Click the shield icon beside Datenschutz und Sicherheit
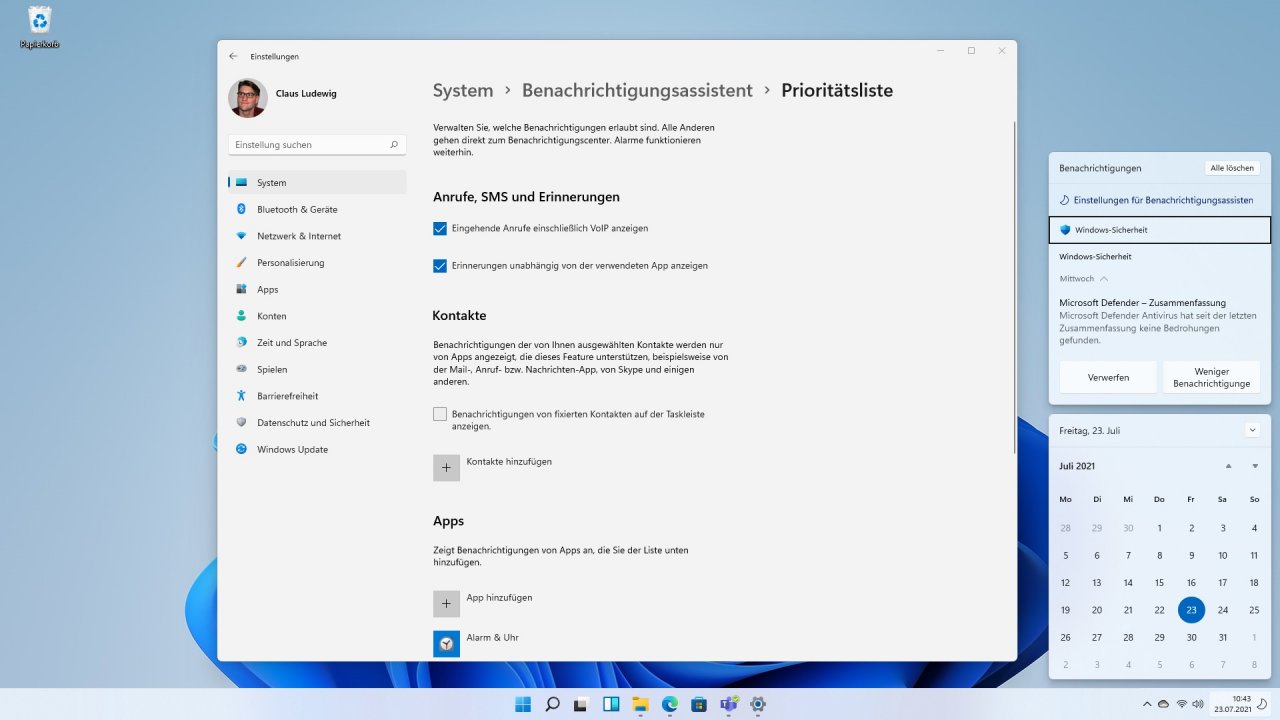Viewport: 1280px width, 720px height. pyautogui.click(x=241, y=422)
